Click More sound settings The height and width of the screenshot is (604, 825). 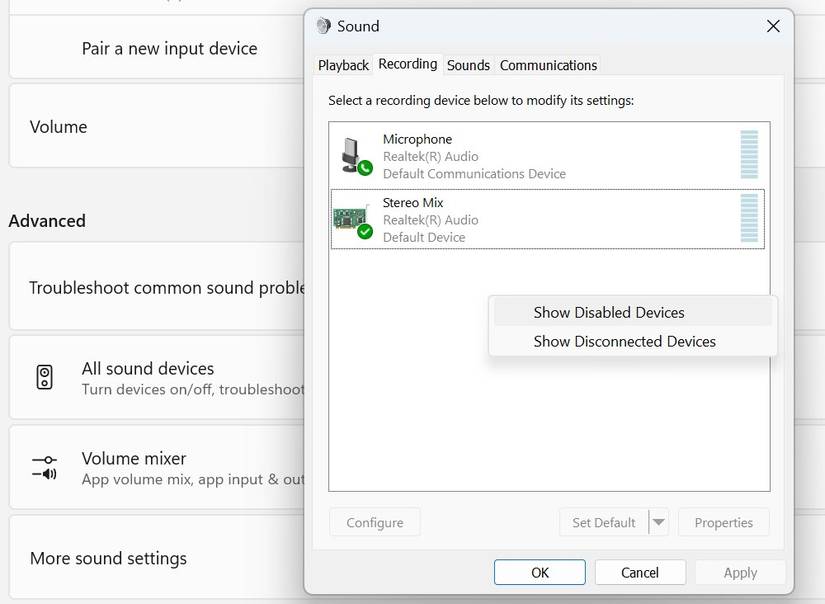[x=108, y=558]
